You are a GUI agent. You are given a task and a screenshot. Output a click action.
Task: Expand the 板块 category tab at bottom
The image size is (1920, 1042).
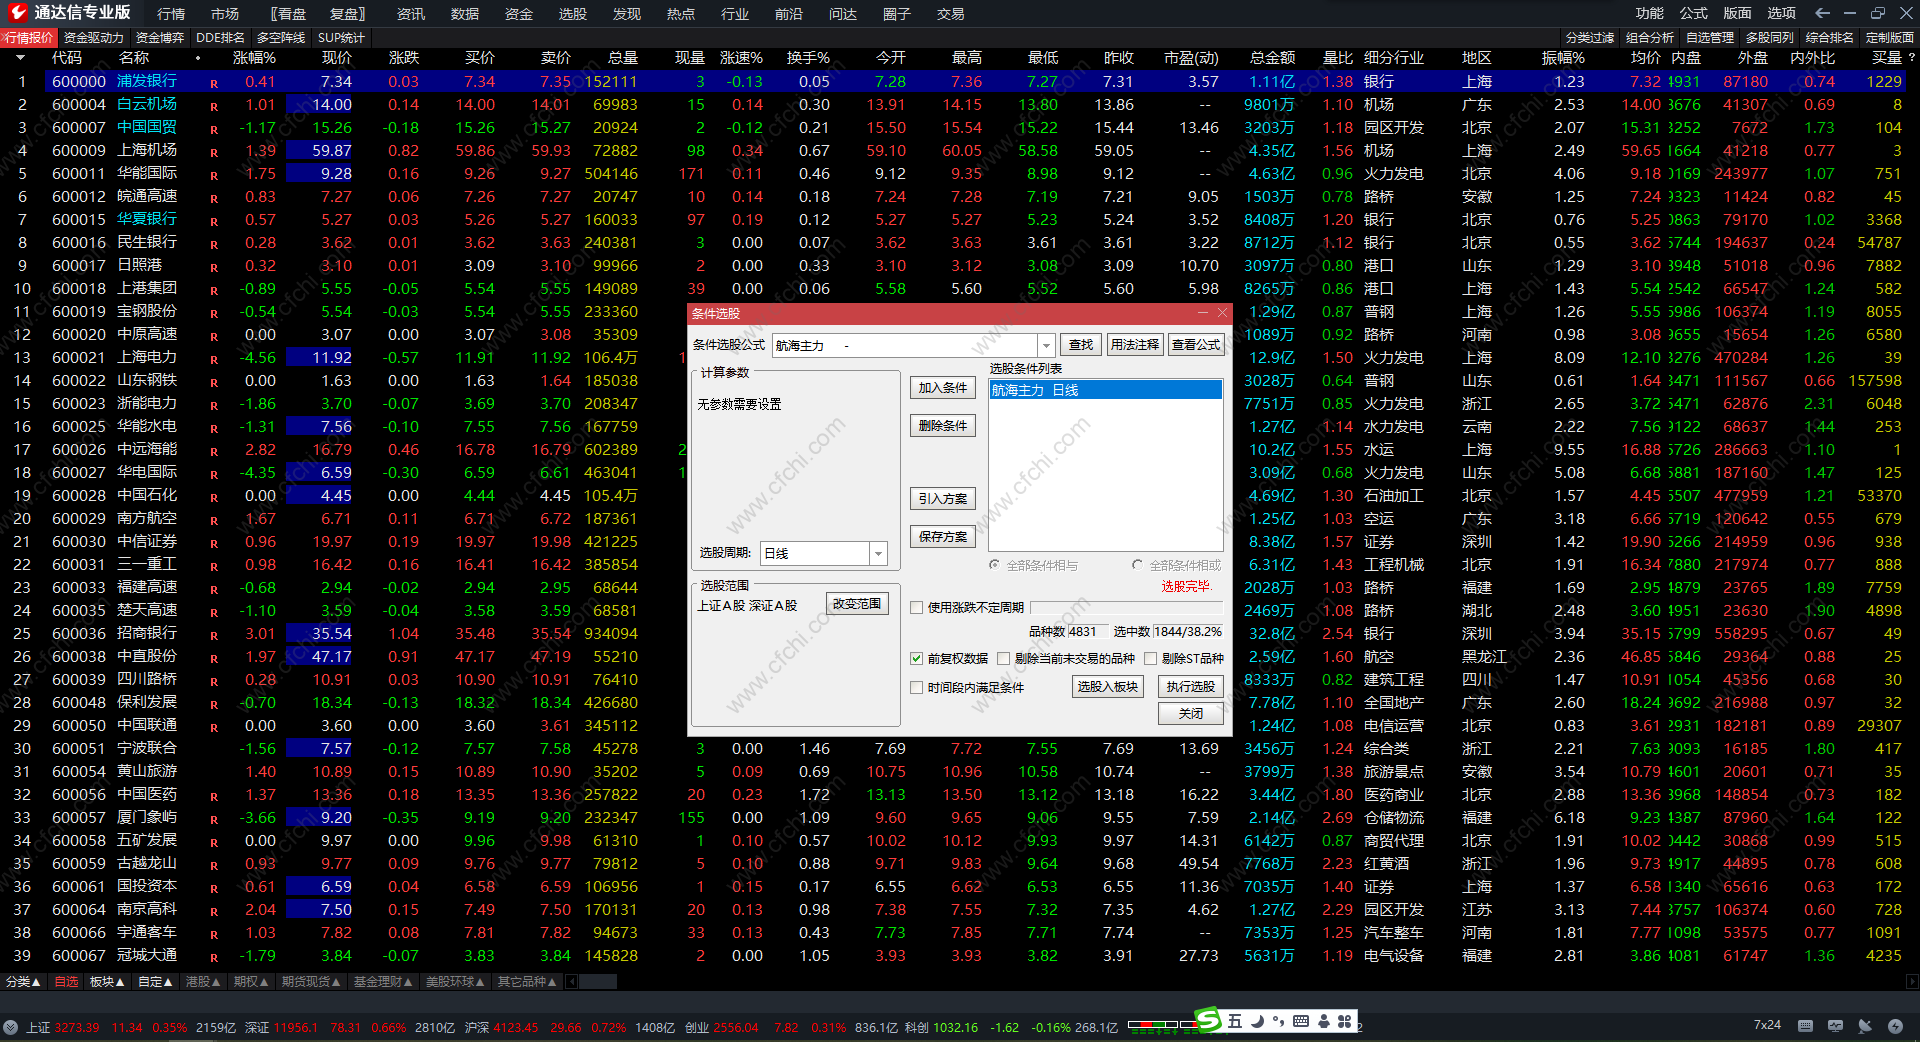point(107,982)
